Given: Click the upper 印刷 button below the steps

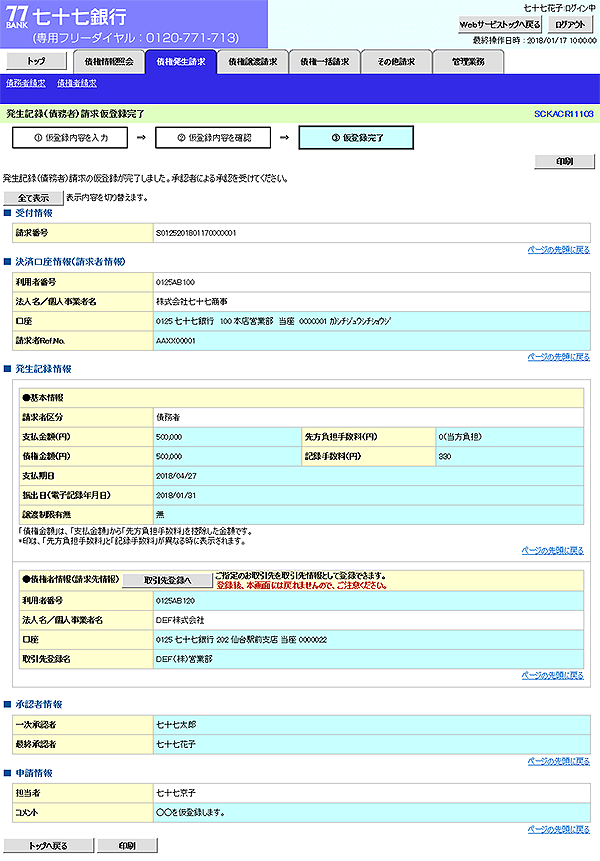Looking at the screenshot, I should point(564,161).
